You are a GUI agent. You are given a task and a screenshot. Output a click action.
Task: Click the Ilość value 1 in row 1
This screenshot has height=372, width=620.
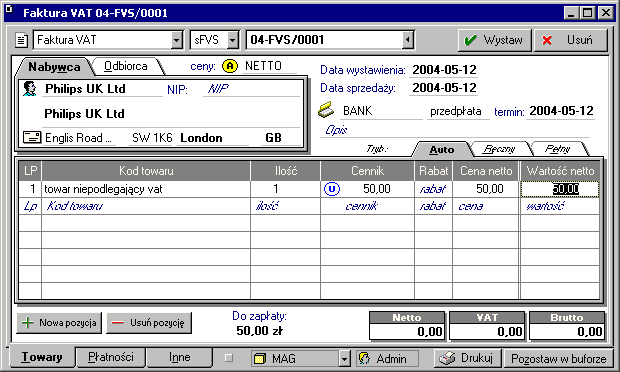pyautogui.click(x=285, y=189)
